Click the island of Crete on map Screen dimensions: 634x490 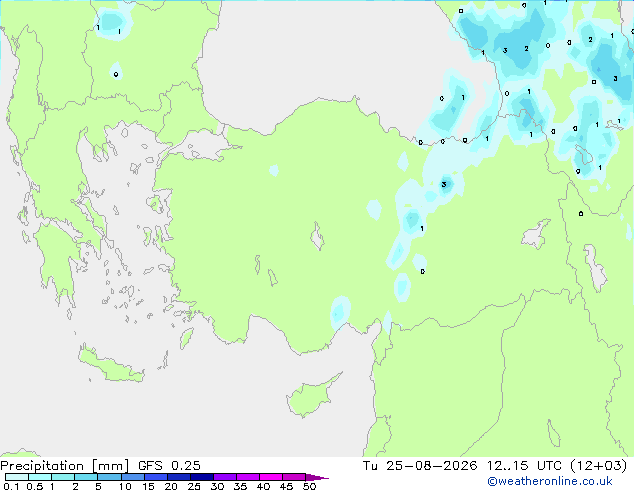(x=110, y=365)
